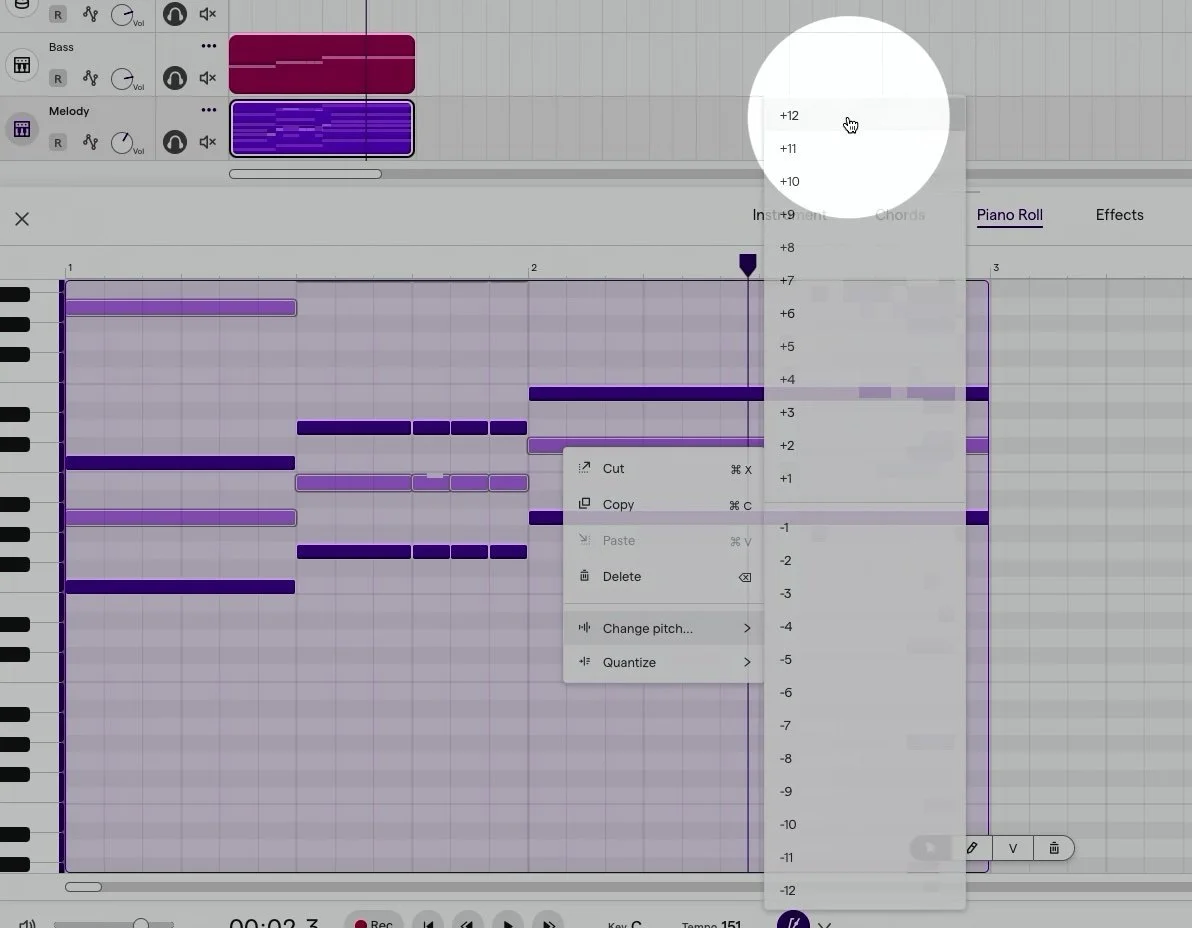Select -2 pitch shift option
Screen dimensions: 1192x928
coord(864,561)
